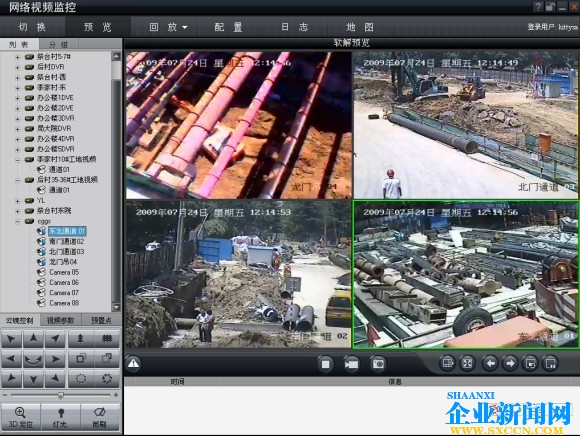Switch to the 列表 tab
Viewport: 580px width, 436px height.
pyautogui.click(x=19, y=44)
